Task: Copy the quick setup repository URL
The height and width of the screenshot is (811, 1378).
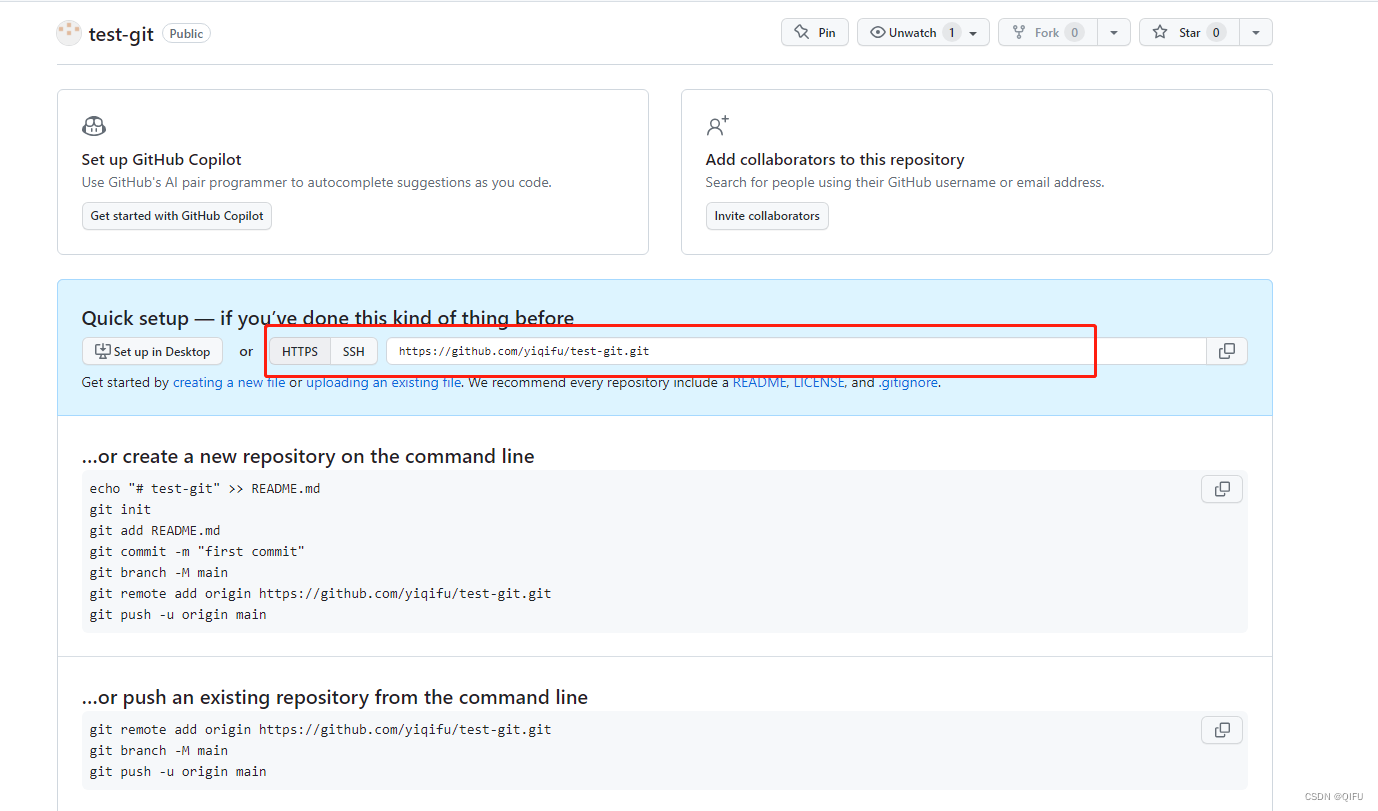Action: 1227,351
